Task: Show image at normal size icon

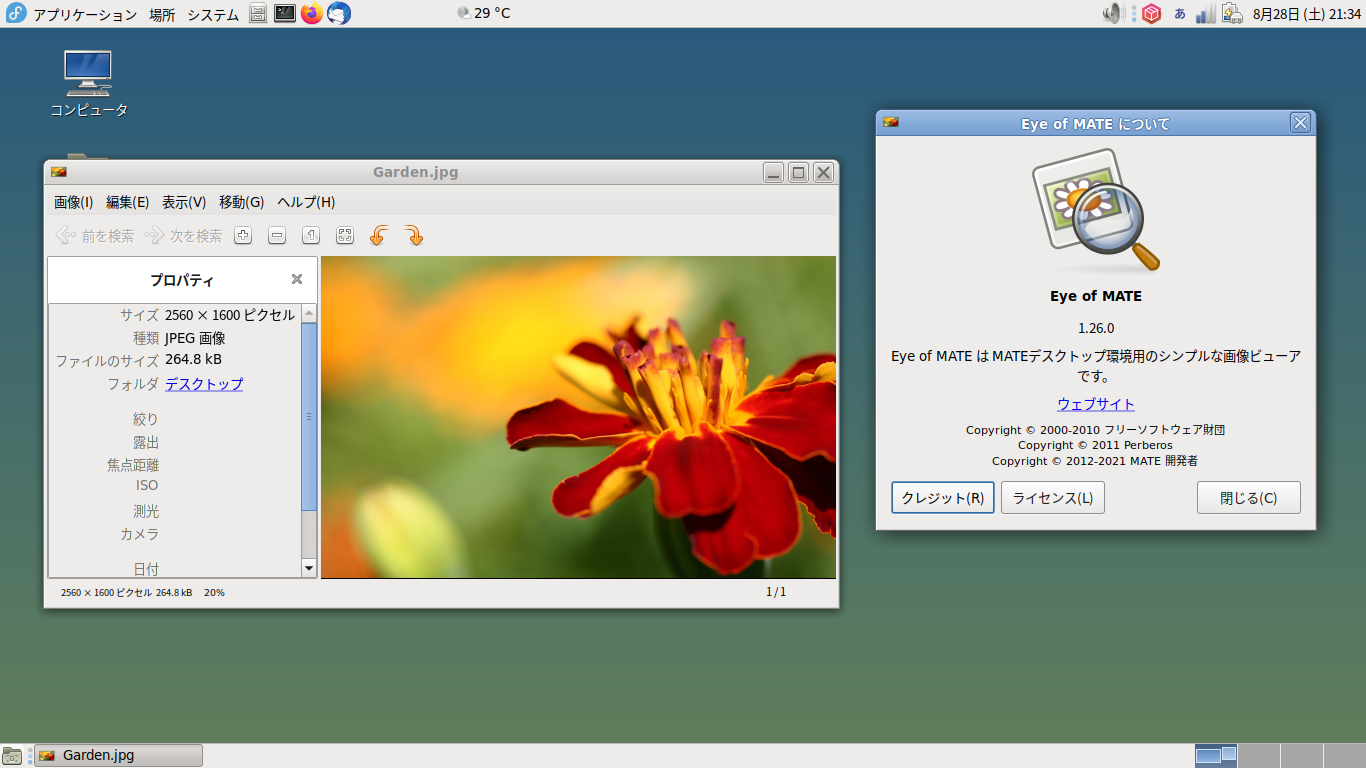Action: pos(311,235)
